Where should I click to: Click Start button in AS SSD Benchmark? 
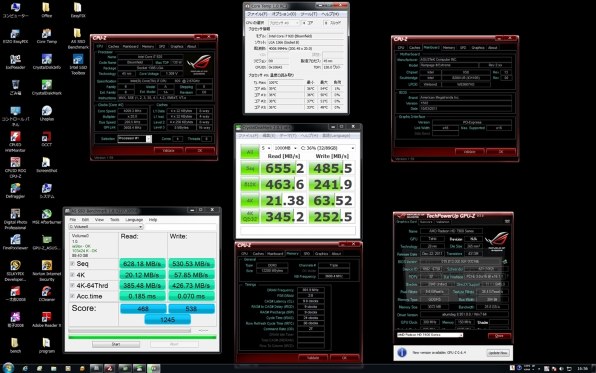pos(116,344)
